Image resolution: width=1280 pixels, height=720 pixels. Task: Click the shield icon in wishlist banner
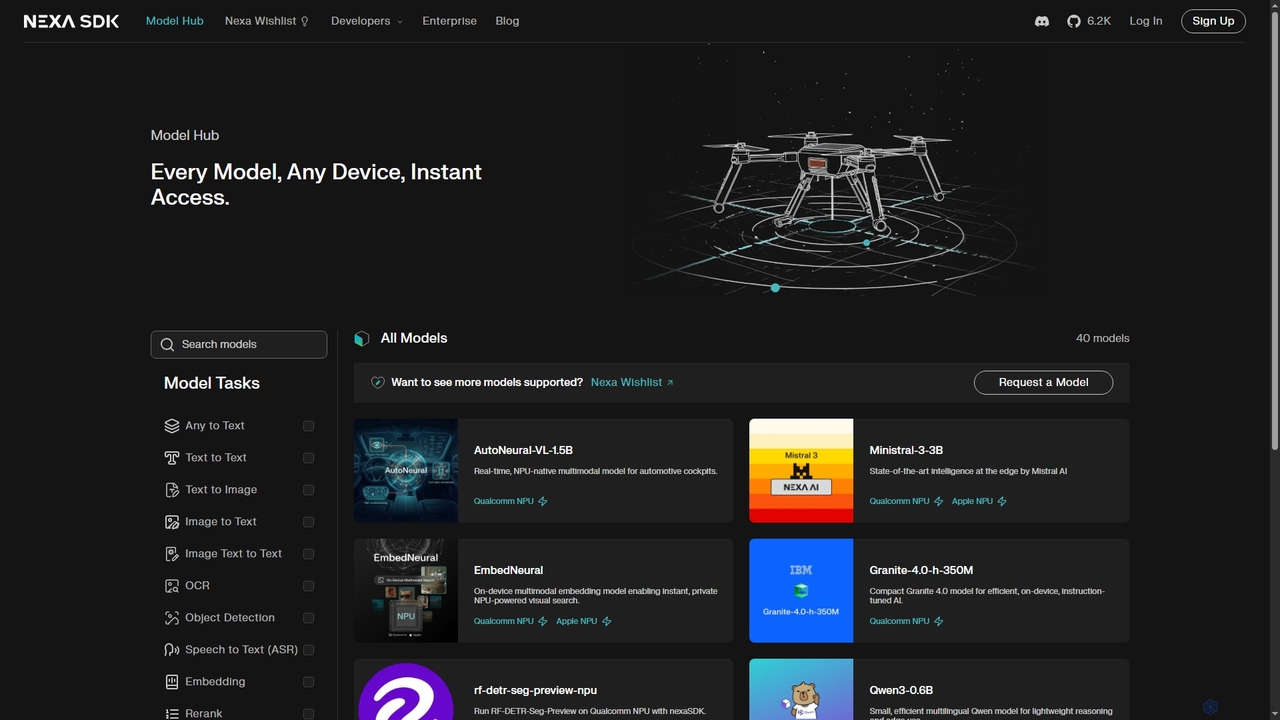pyautogui.click(x=378, y=383)
